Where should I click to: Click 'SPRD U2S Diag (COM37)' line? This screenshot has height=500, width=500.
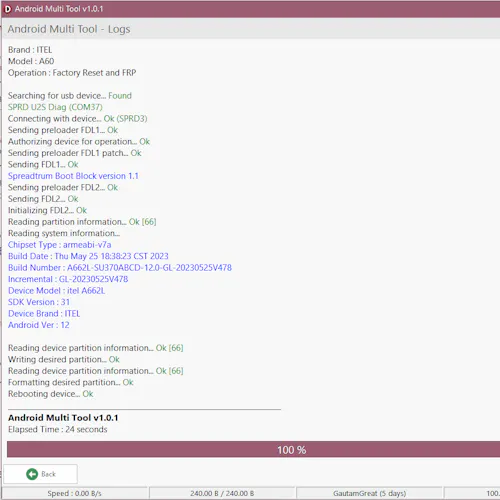coord(55,107)
